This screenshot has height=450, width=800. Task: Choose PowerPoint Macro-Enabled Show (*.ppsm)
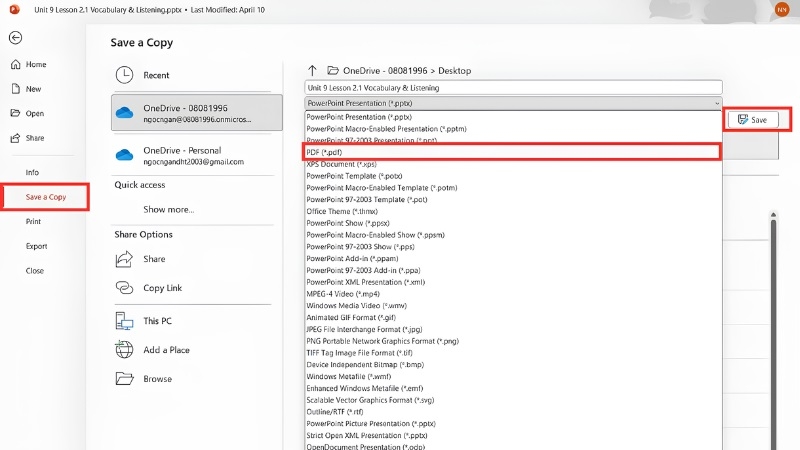click(513, 235)
